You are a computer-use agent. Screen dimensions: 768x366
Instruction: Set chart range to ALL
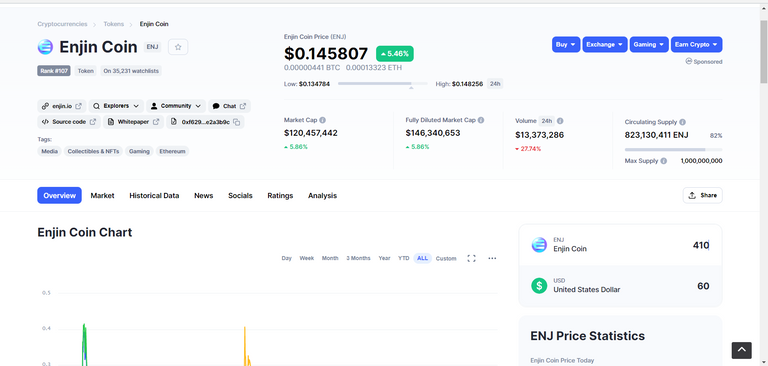[423, 258]
